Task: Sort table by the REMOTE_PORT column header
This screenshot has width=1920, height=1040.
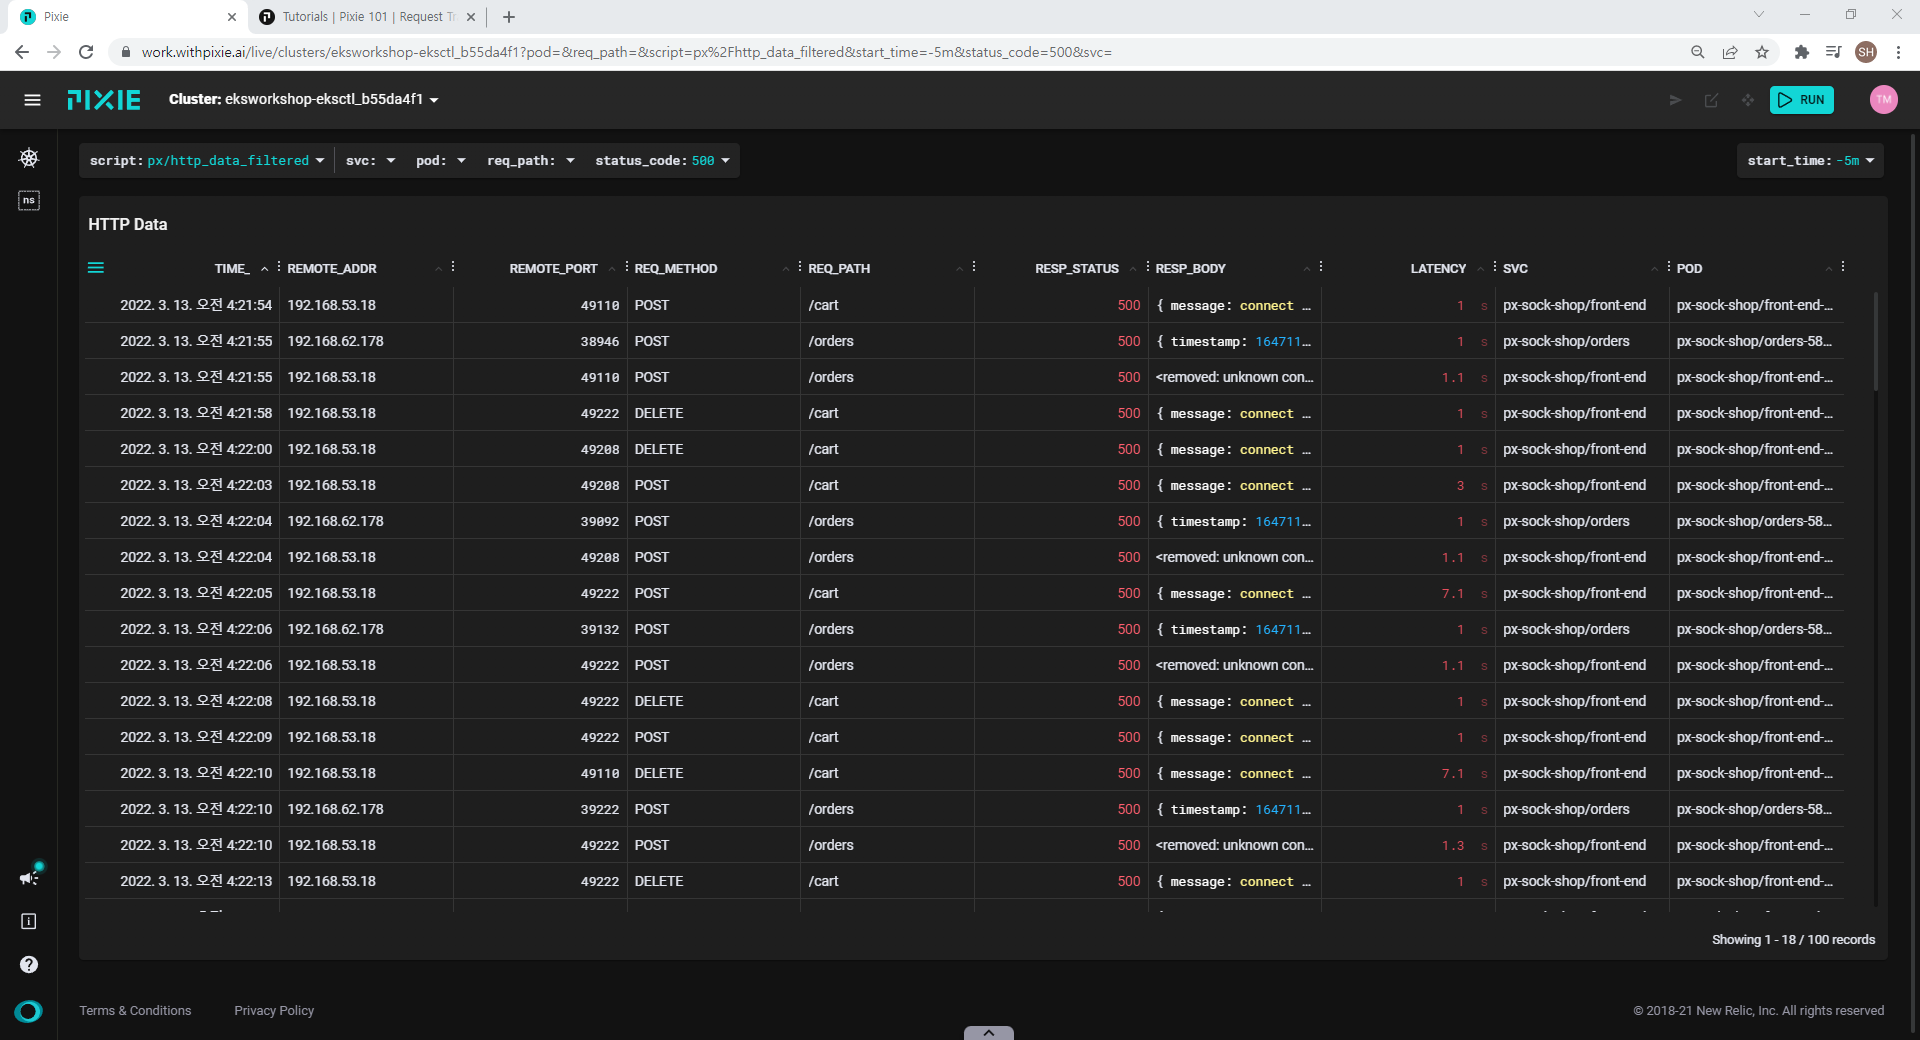Action: click(553, 269)
